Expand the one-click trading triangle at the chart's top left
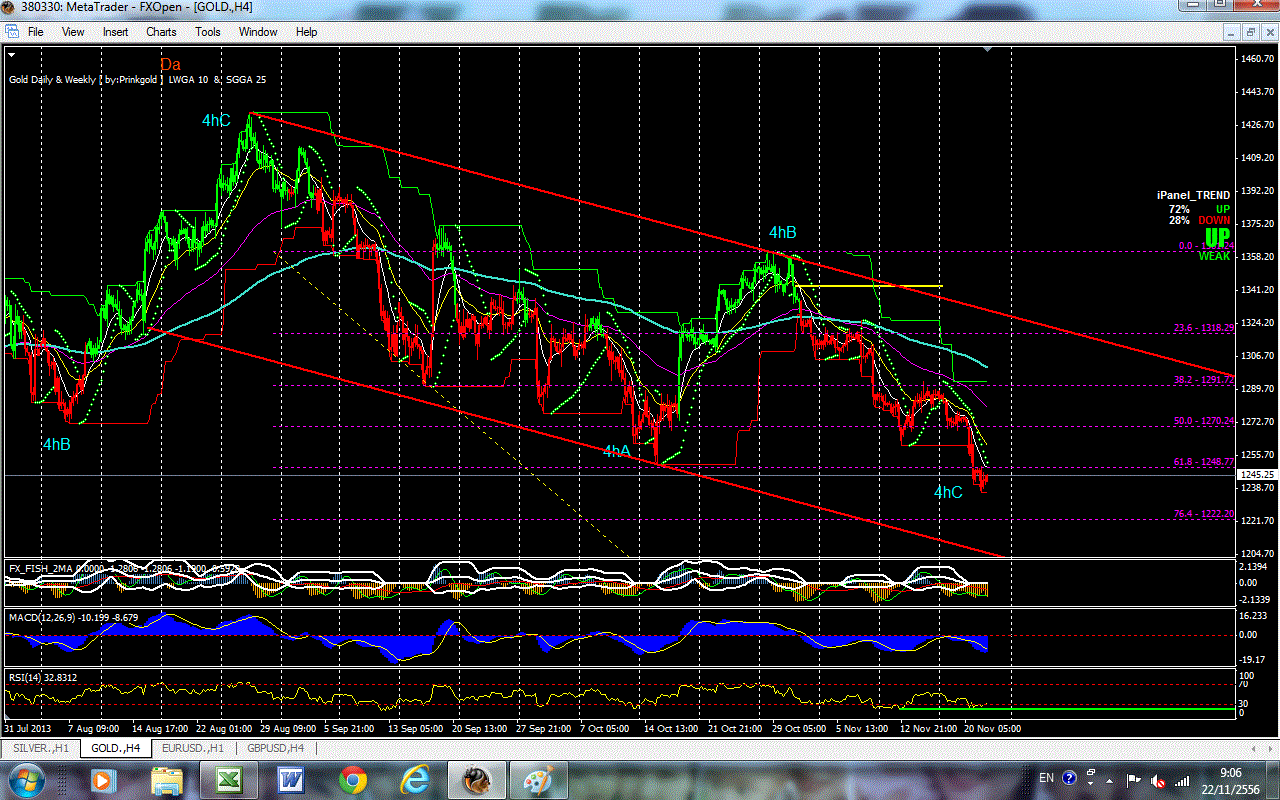Image resolution: width=1280 pixels, height=800 pixels. (13, 53)
